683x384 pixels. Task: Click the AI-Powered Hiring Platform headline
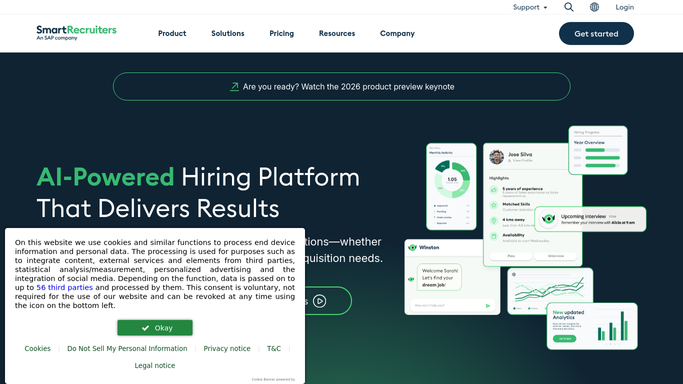pyautogui.click(x=198, y=192)
